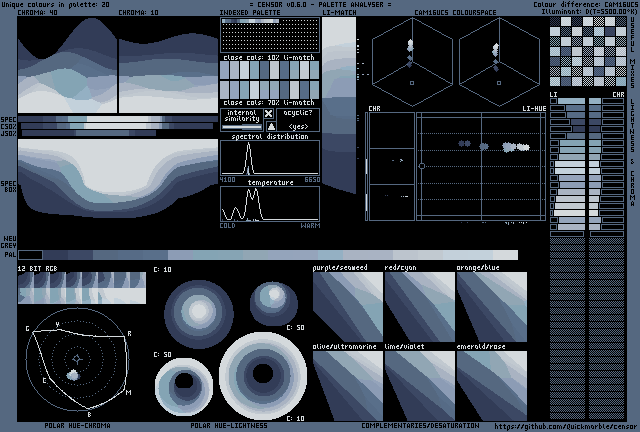640x432 pixels.
Task: Click the X icon beside internal similarity
Action: tap(269, 115)
